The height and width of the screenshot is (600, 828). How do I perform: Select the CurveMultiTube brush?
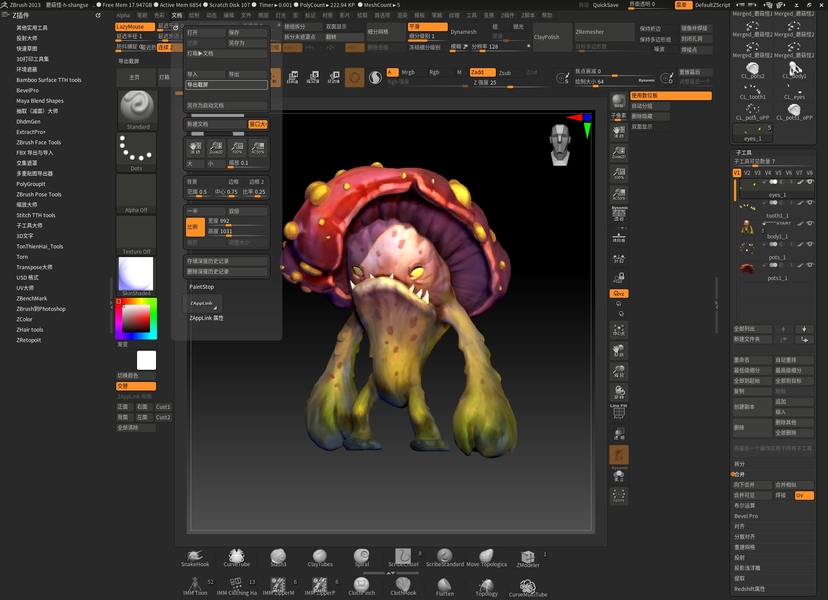(x=528, y=587)
